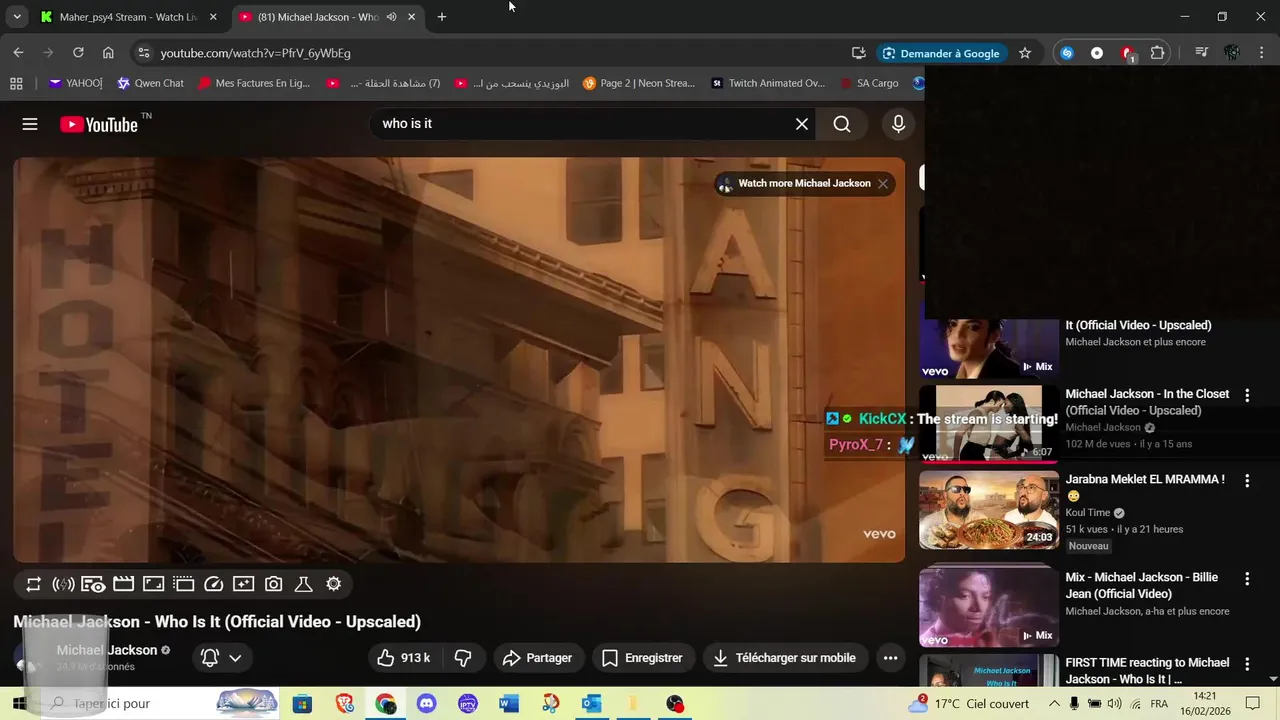Click 'Watch more Michael Jackson' label
The height and width of the screenshot is (720, 1280).
pyautogui.click(x=804, y=184)
